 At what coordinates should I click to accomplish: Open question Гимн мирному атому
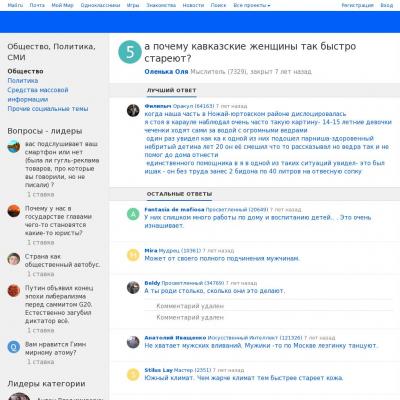55,348
